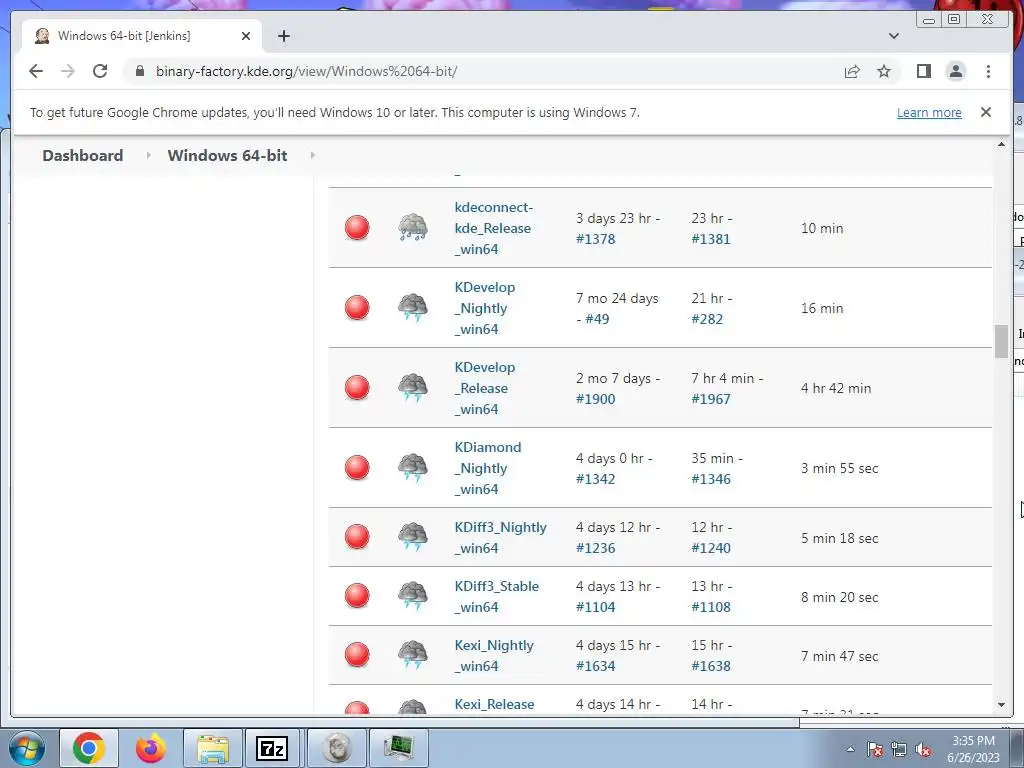Open KDevelop last success build #49
Viewport: 1024px width, 768px height.
(597, 319)
